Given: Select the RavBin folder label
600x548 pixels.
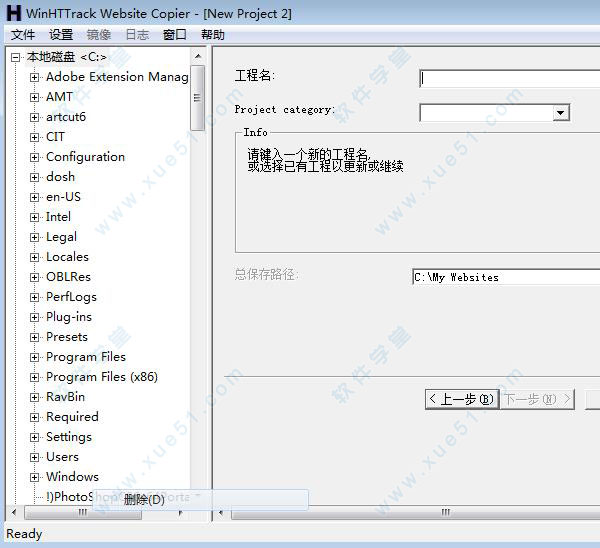Looking at the screenshot, I should coord(65,397).
